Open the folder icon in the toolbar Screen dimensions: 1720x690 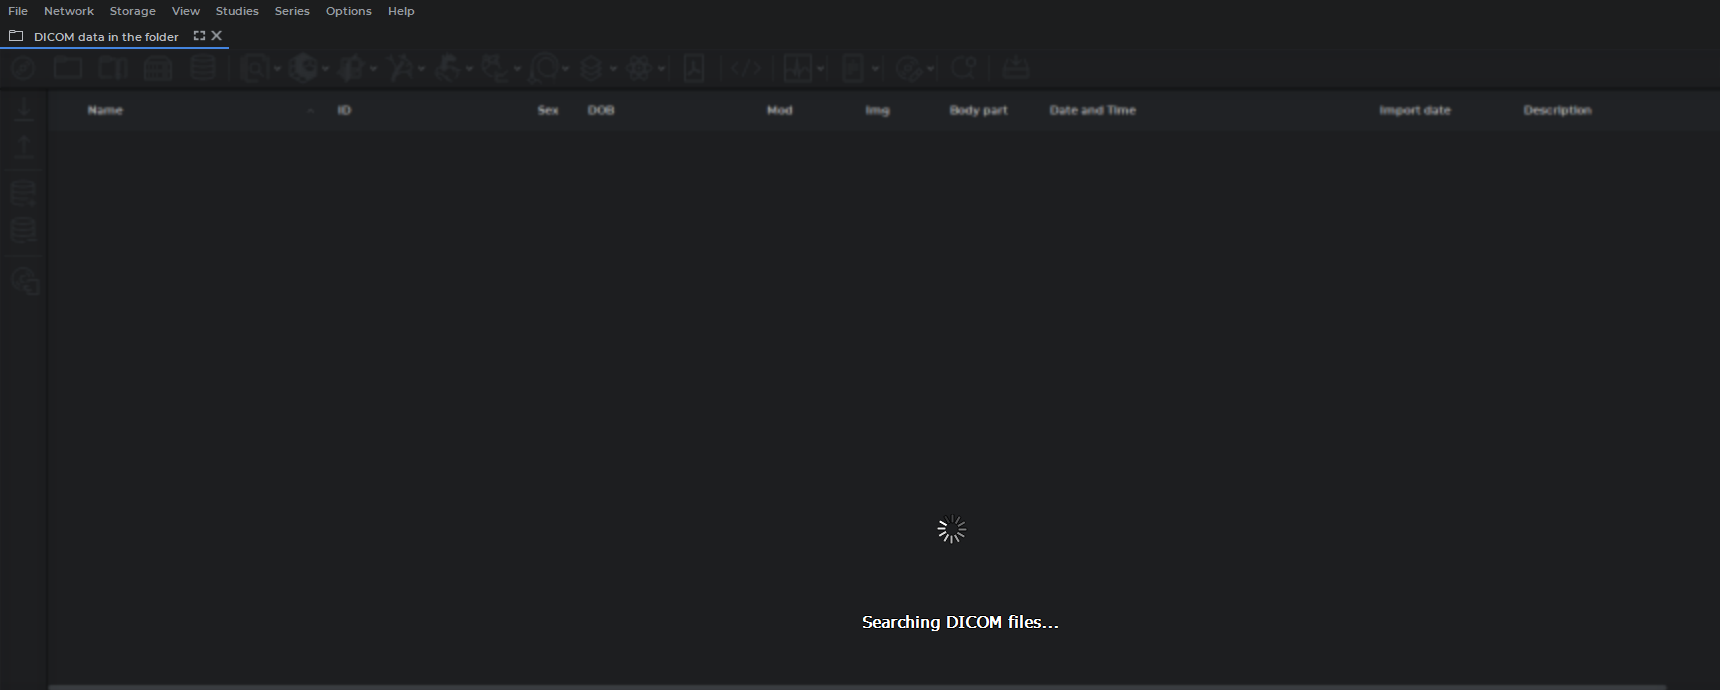tap(68, 68)
